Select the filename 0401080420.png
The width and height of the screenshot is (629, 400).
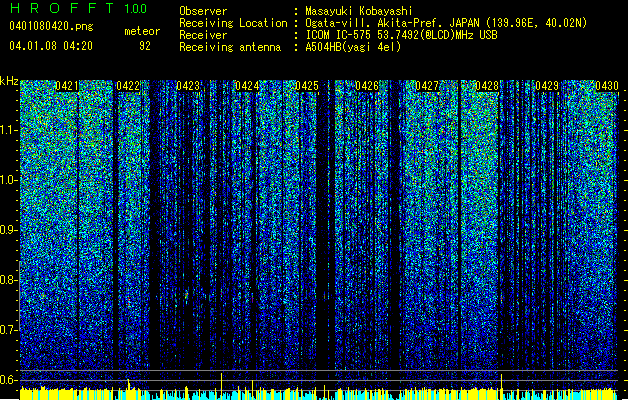(x=51, y=26)
